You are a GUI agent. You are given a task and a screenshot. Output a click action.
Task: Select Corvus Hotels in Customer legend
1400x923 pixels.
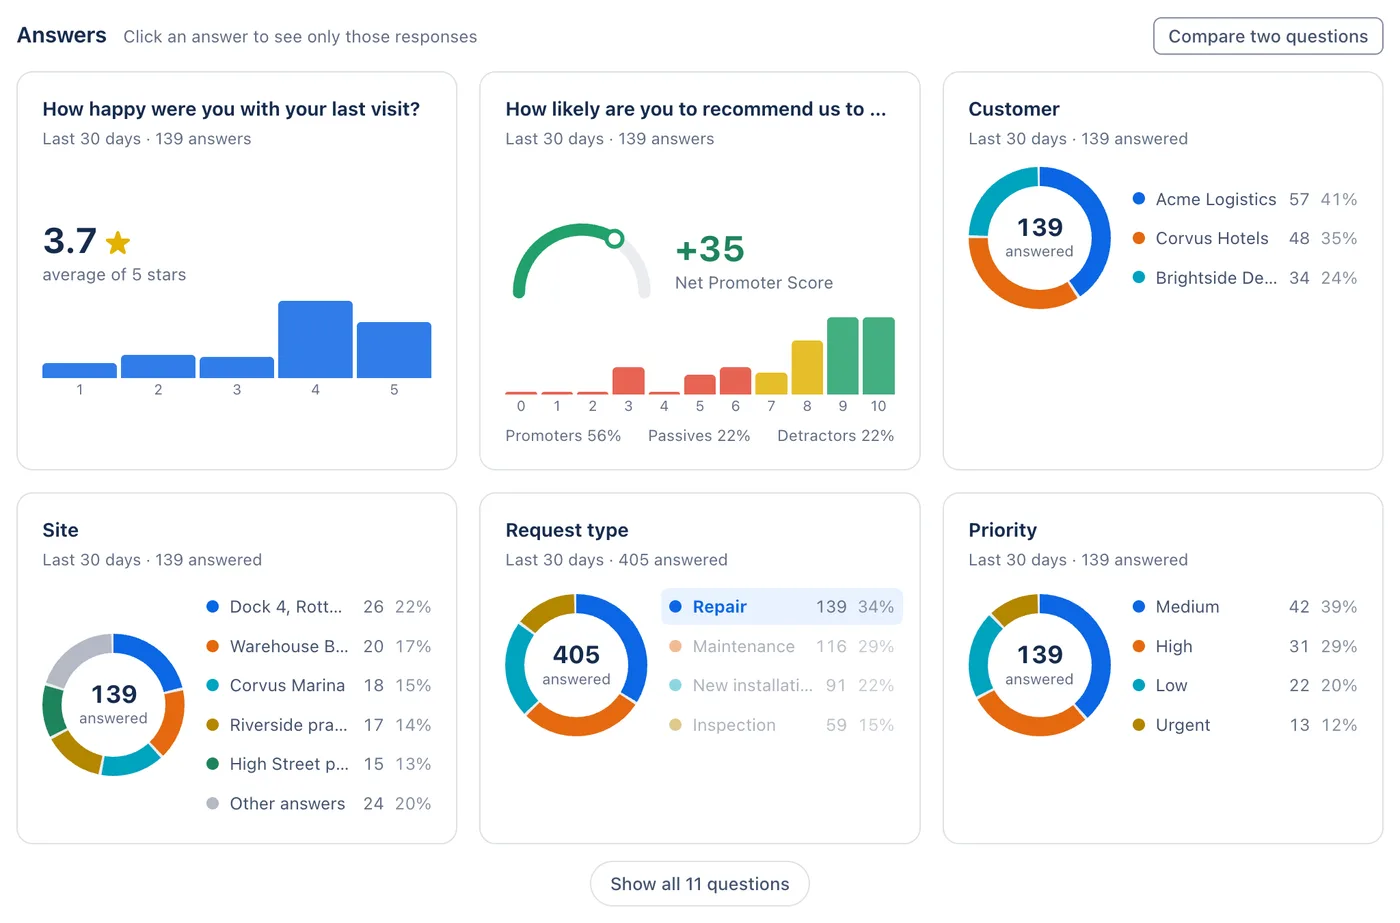pyautogui.click(x=1245, y=238)
